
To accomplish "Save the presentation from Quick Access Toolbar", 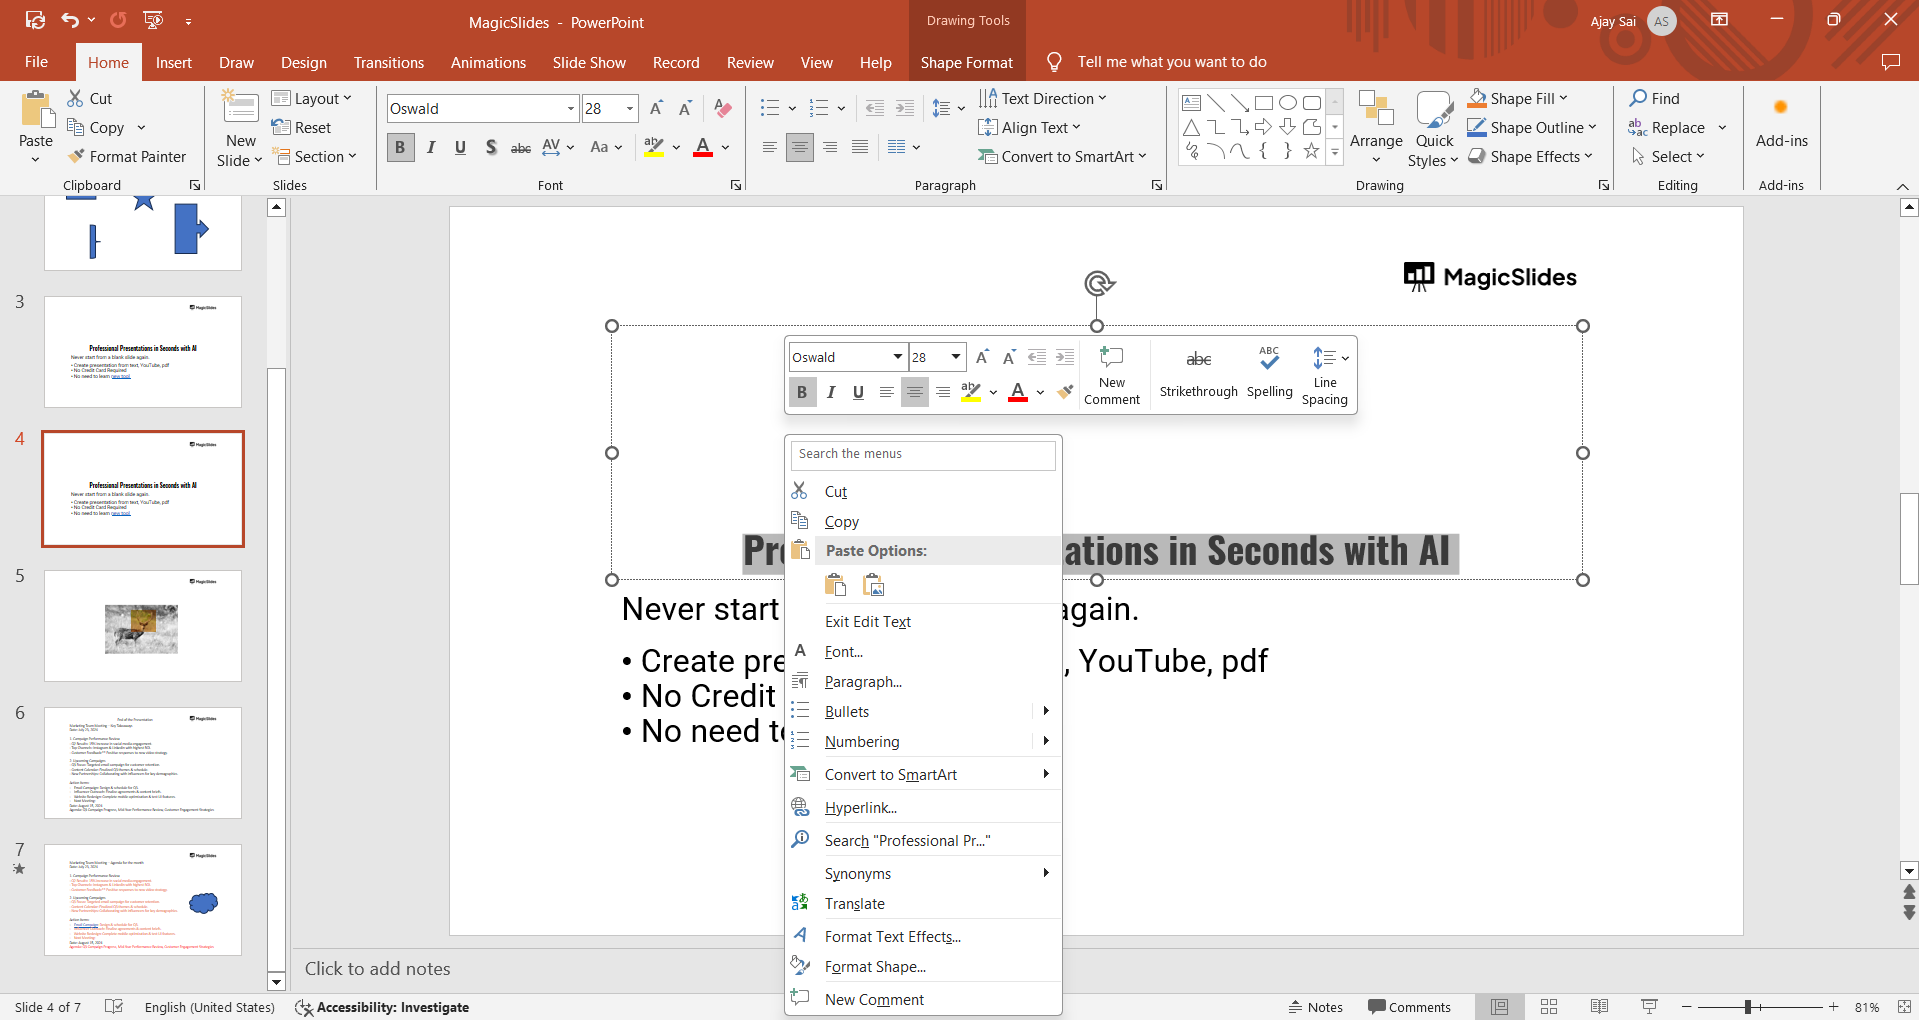I will pyautogui.click(x=35, y=20).
